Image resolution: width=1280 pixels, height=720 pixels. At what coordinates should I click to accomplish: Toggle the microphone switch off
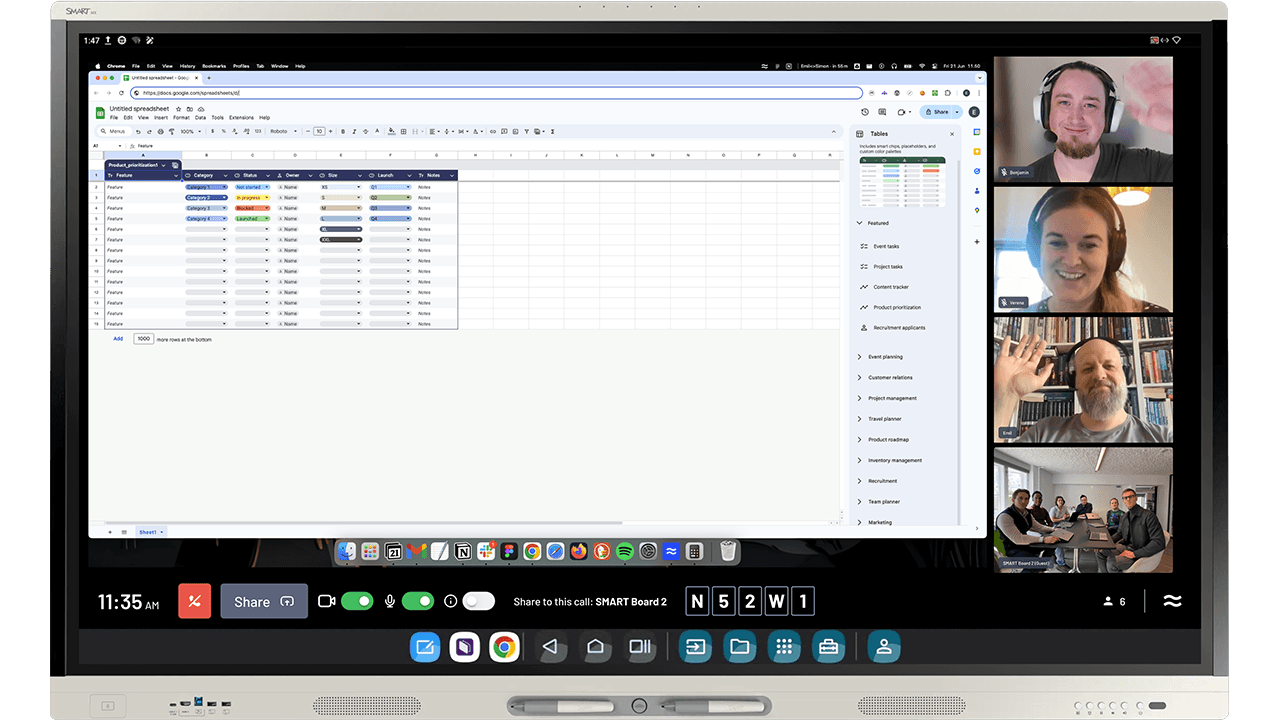[418, 601]
